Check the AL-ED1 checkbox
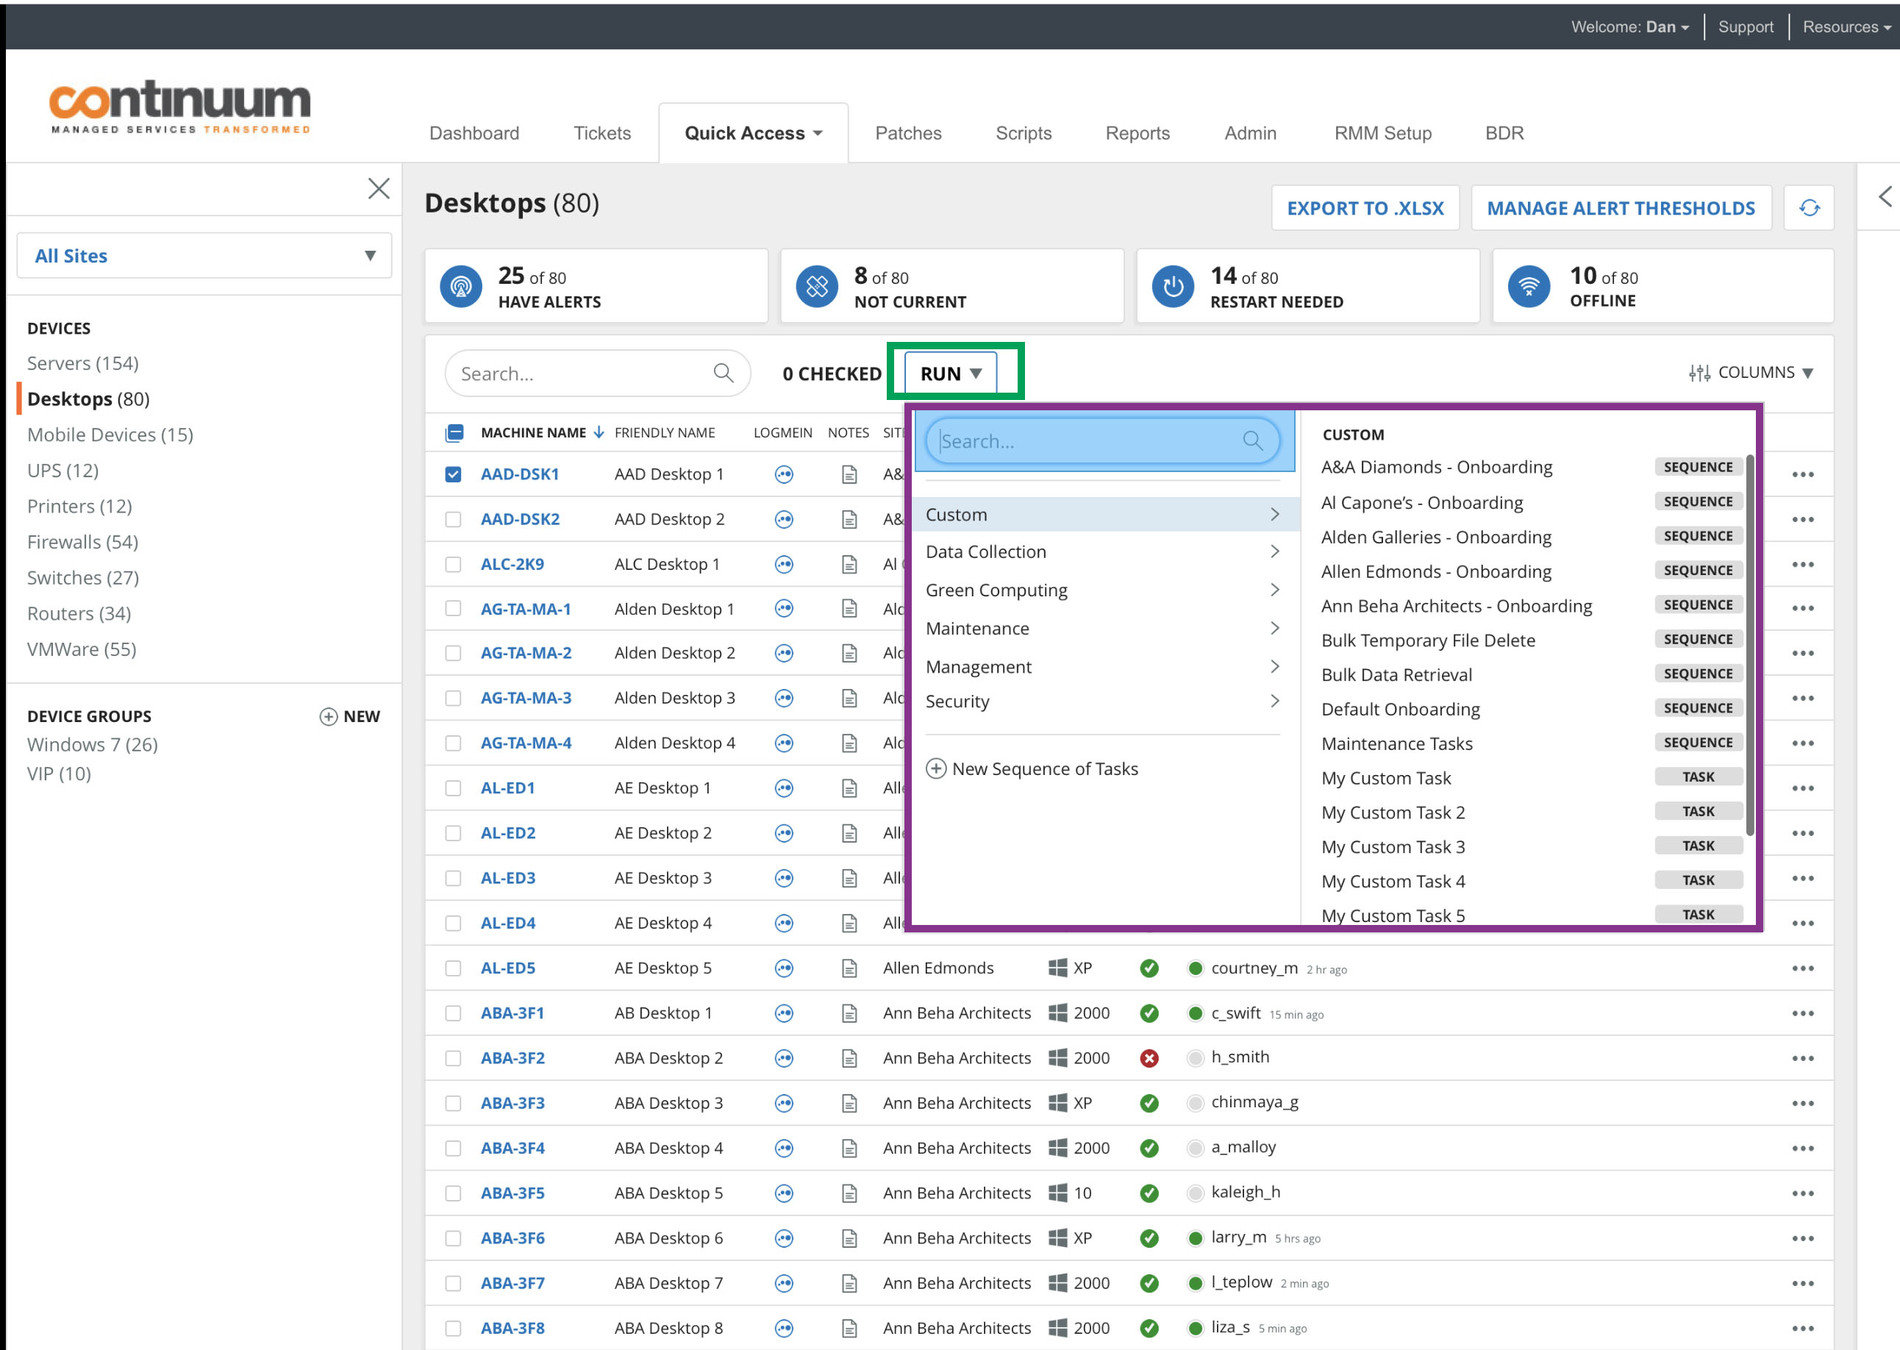1900x1350 pixels. (x=453, y=788)
